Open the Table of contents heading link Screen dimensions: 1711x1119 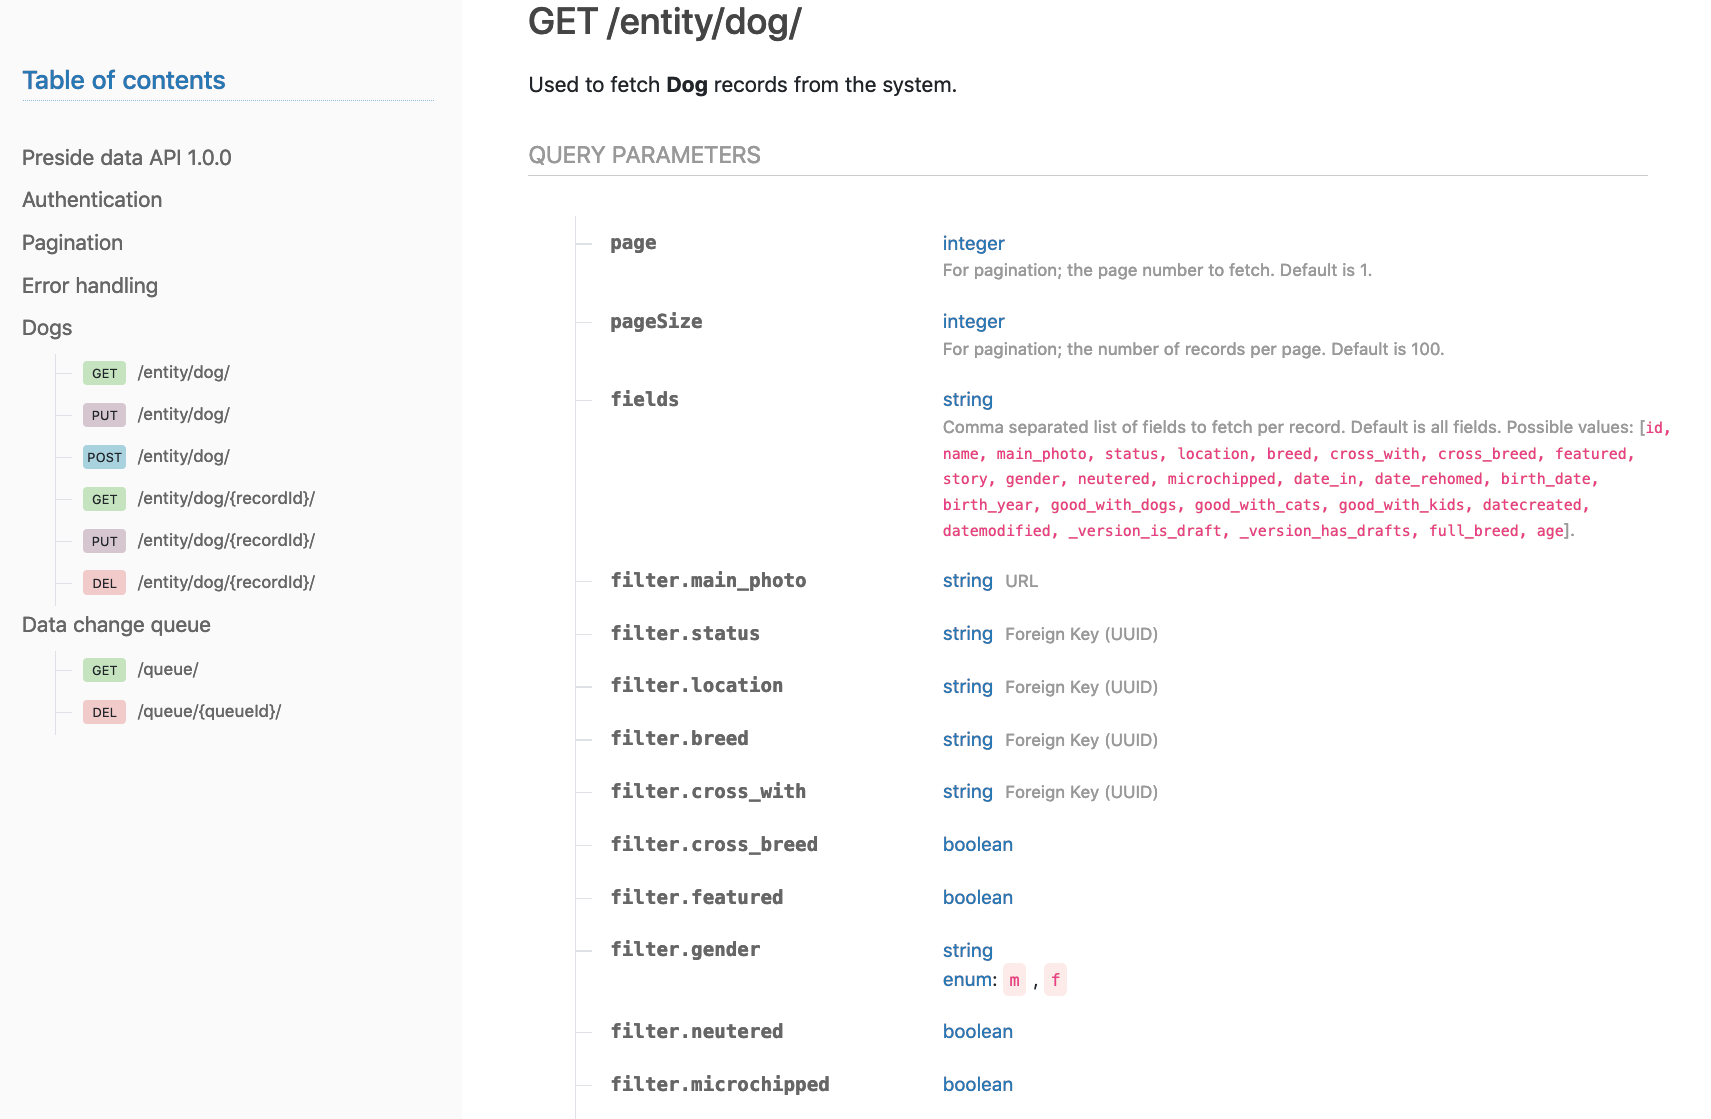pyautogui.click(x=124, y=80)
